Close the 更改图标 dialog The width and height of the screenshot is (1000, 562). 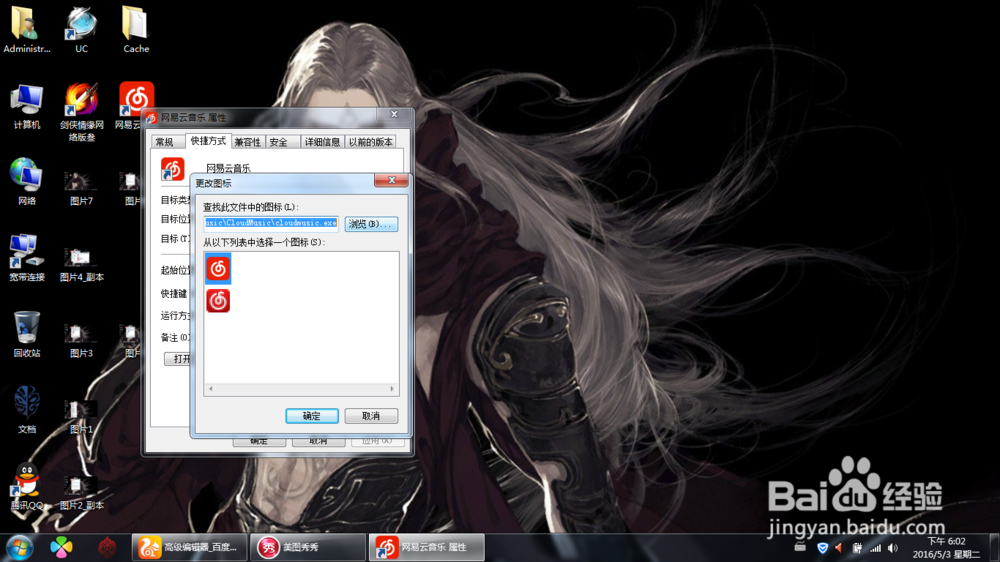point(392,181)
